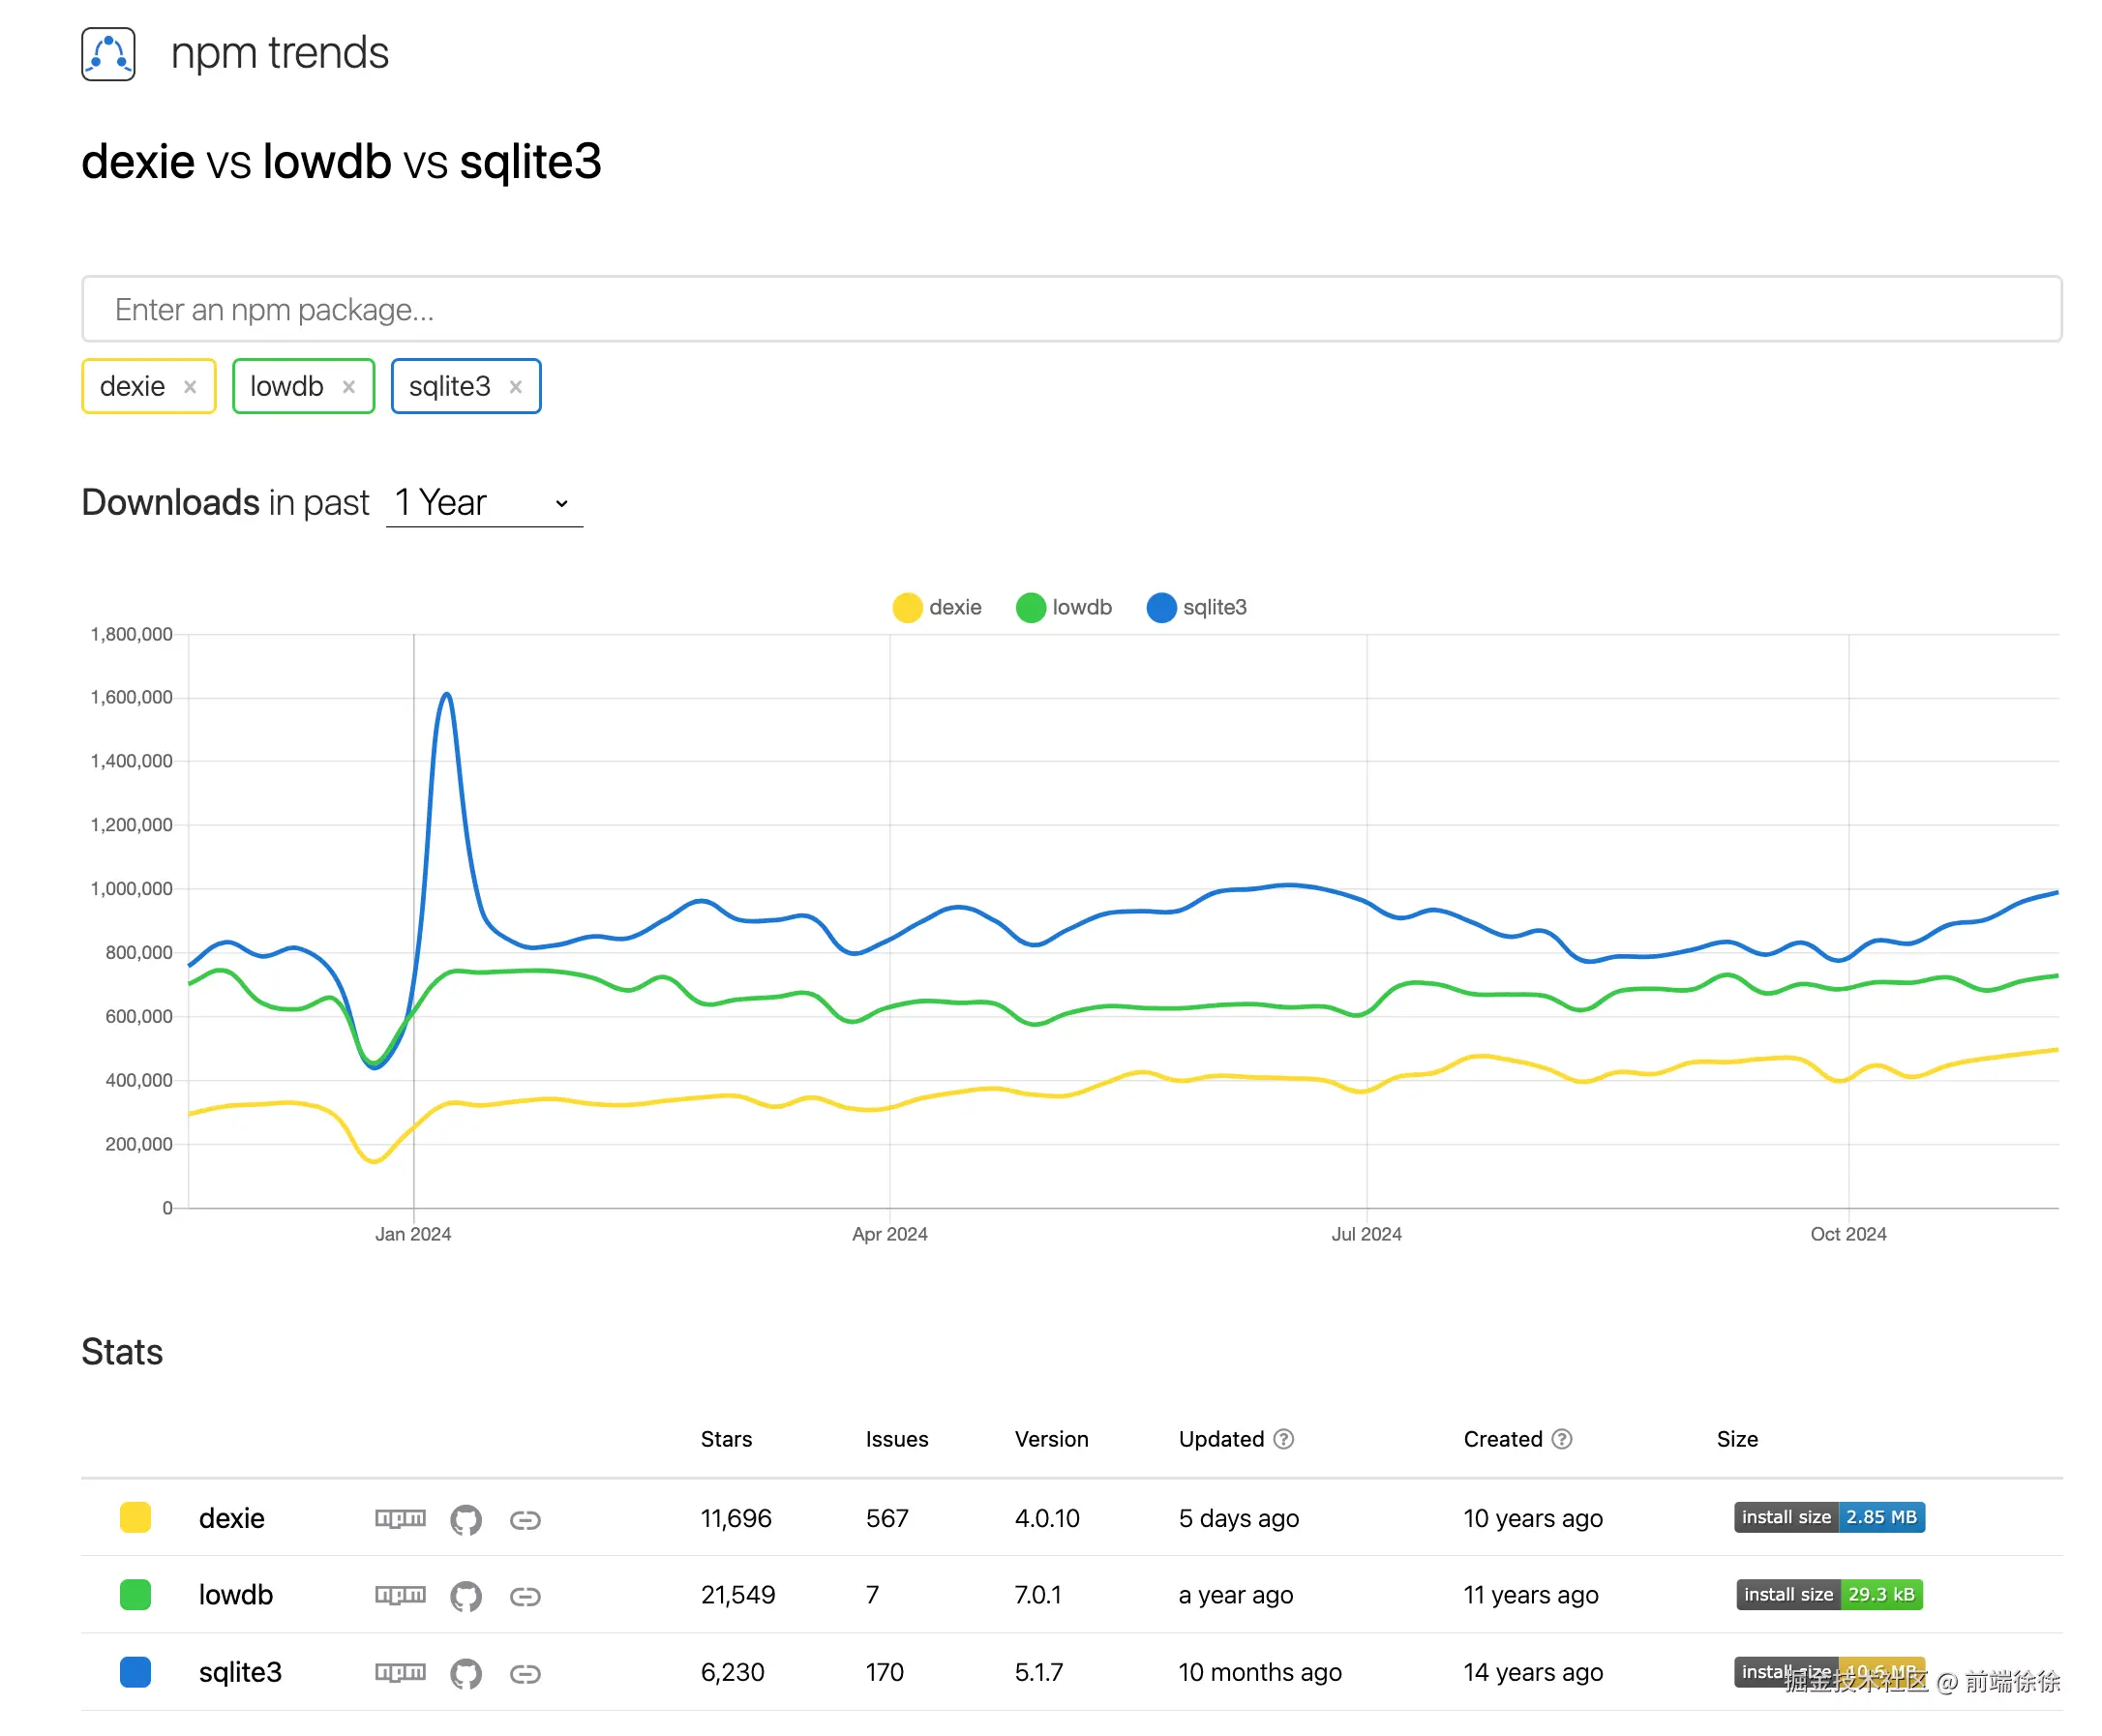This screenshot has height=1736, width=2102.
Task: Open dexie's npm page icon
Action: [x=400, y=1518]
